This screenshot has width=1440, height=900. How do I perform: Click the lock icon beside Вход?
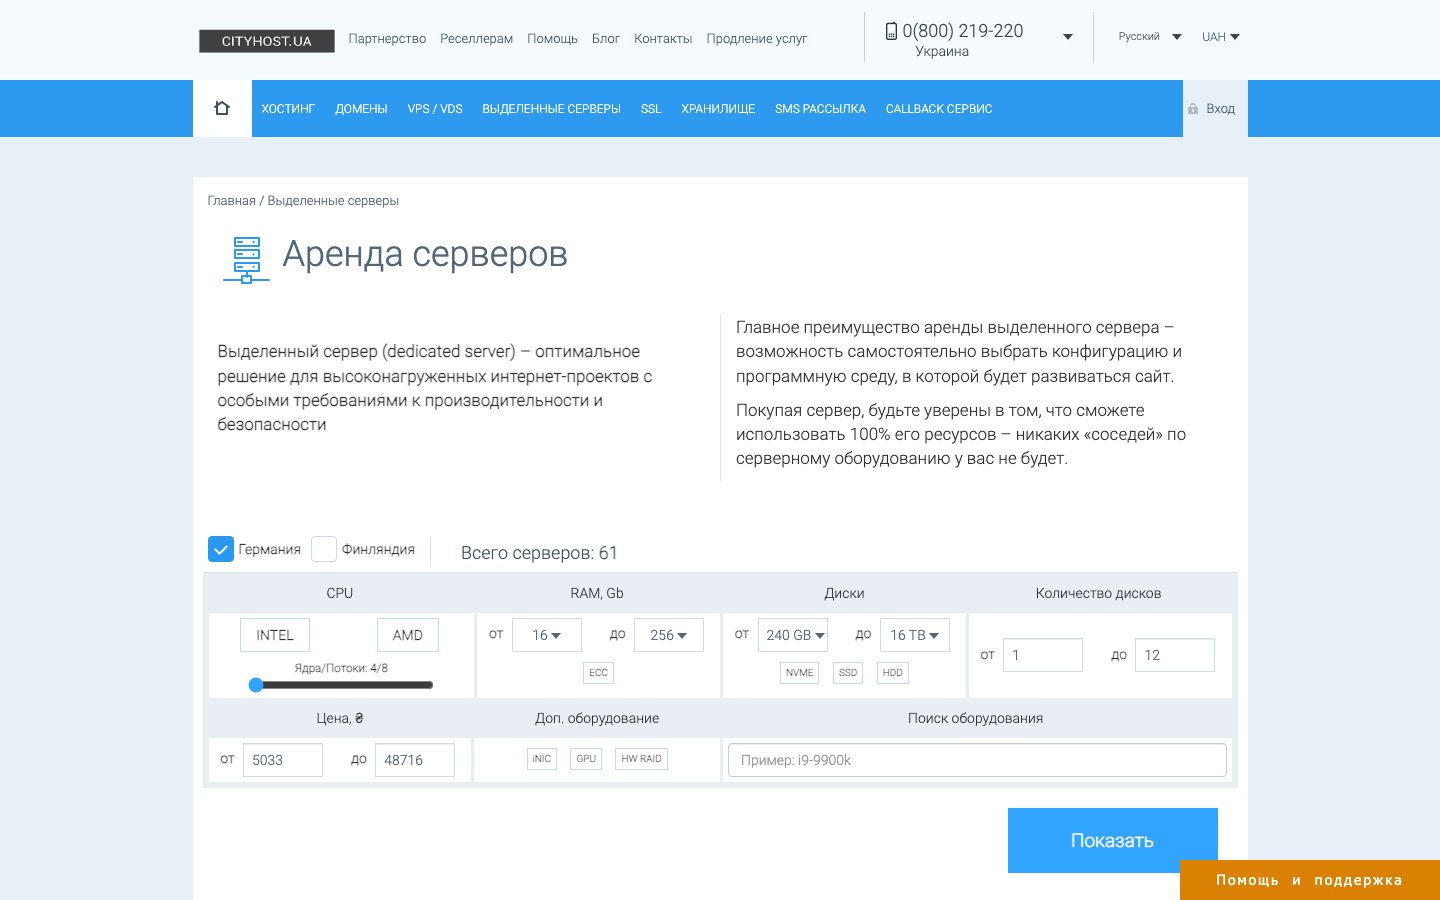[x=1193, y=109]
